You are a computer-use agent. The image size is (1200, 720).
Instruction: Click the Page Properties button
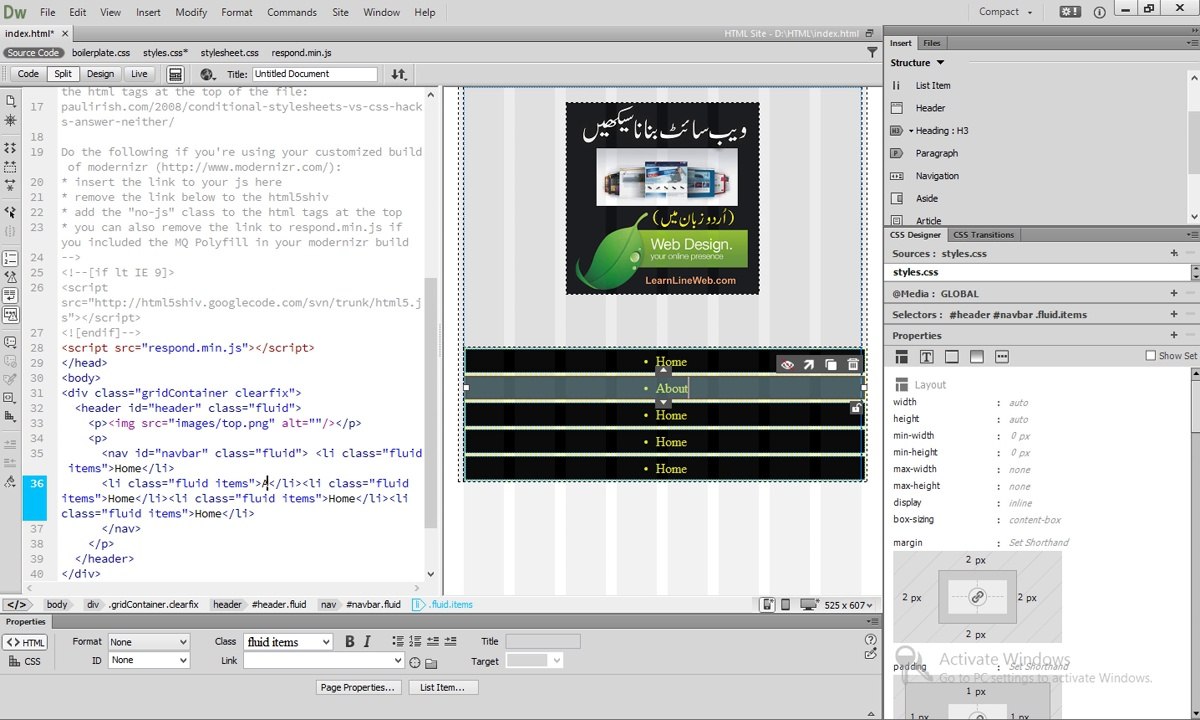click(358, 687)
